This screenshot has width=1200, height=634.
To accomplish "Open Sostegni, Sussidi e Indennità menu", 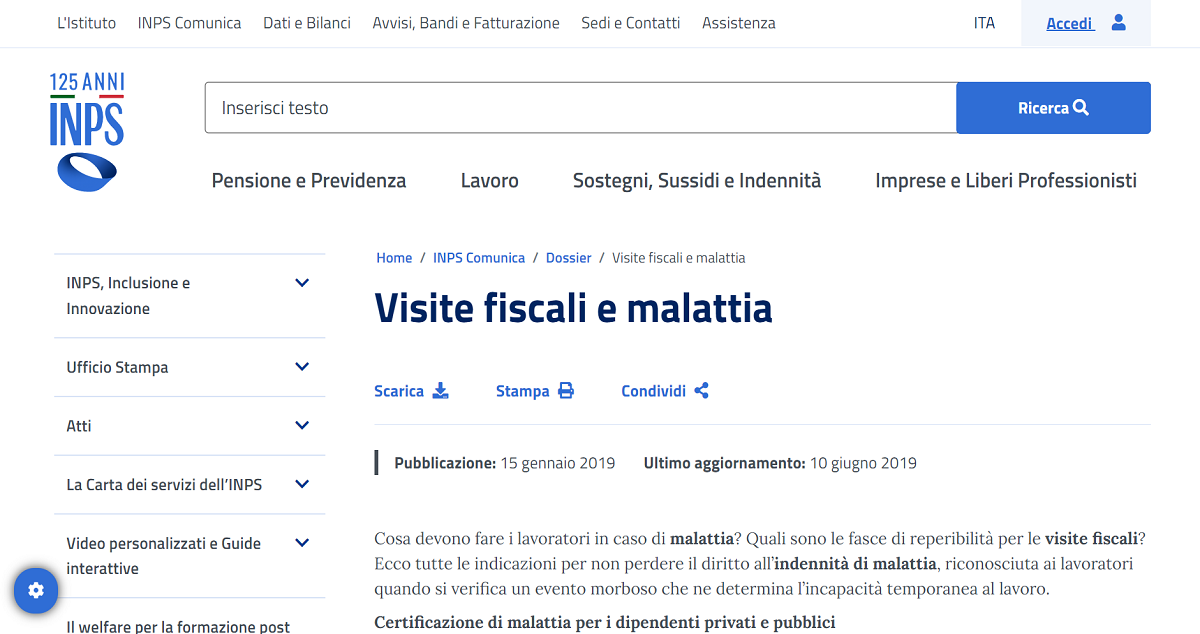I will tap(696, 181).
